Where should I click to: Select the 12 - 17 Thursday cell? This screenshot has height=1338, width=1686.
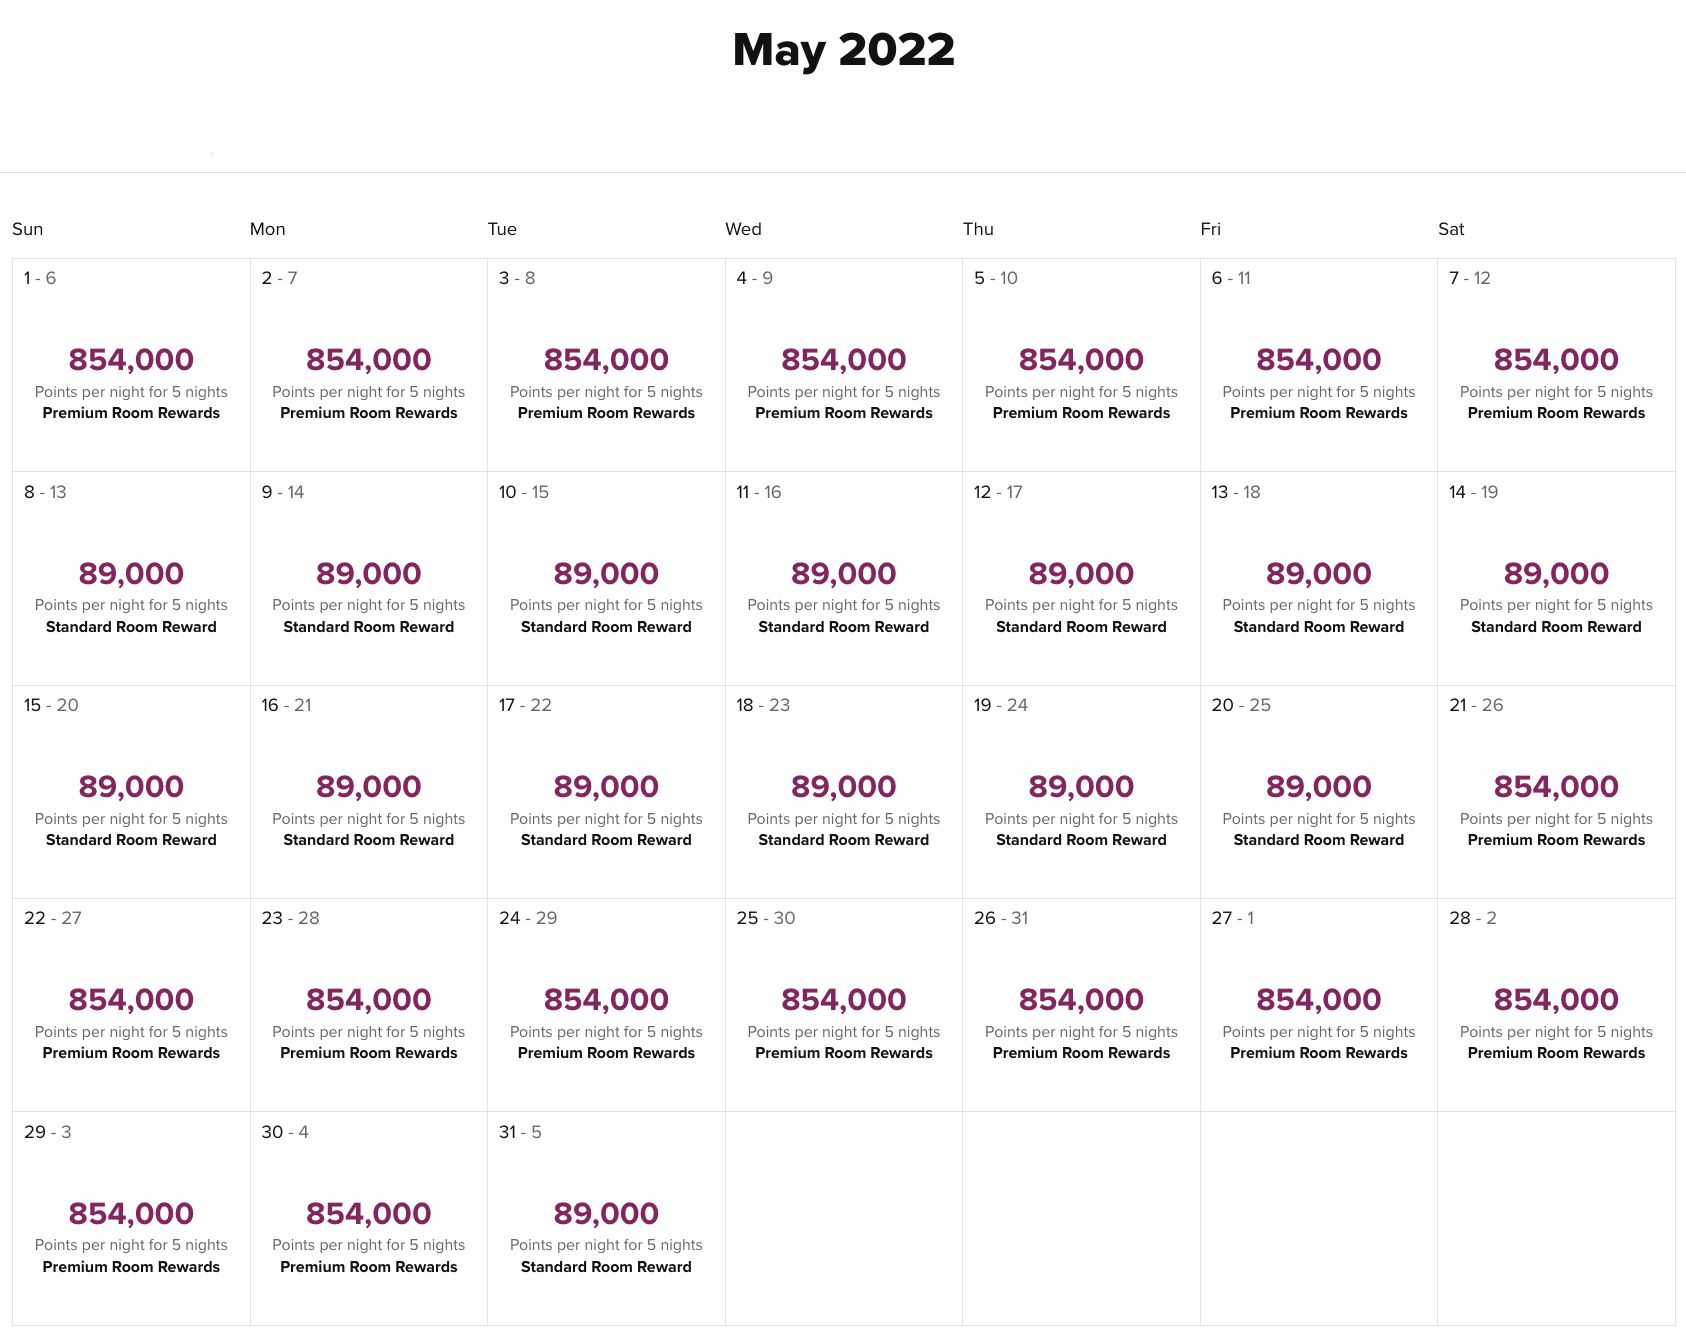coord(1081,578)
